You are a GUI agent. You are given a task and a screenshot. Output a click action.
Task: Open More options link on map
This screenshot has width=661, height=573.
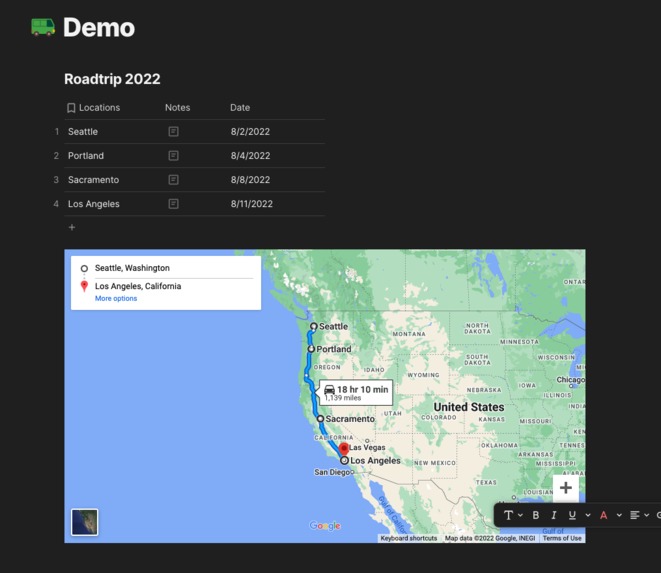[116, 298]
